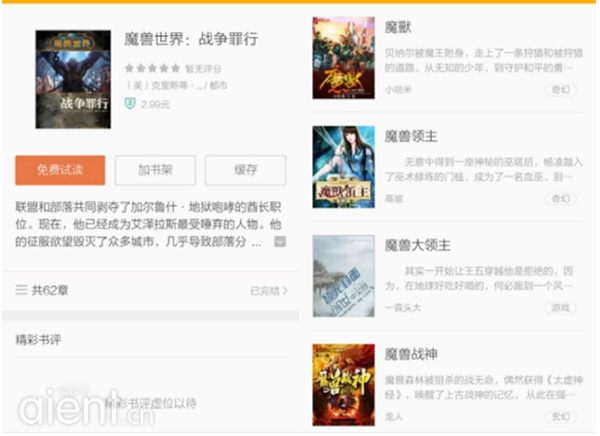This screenshot has width=600, height=436.
Task: Click the 奇幻 tag on 魔獸
Action: click(x=561, y=90)
